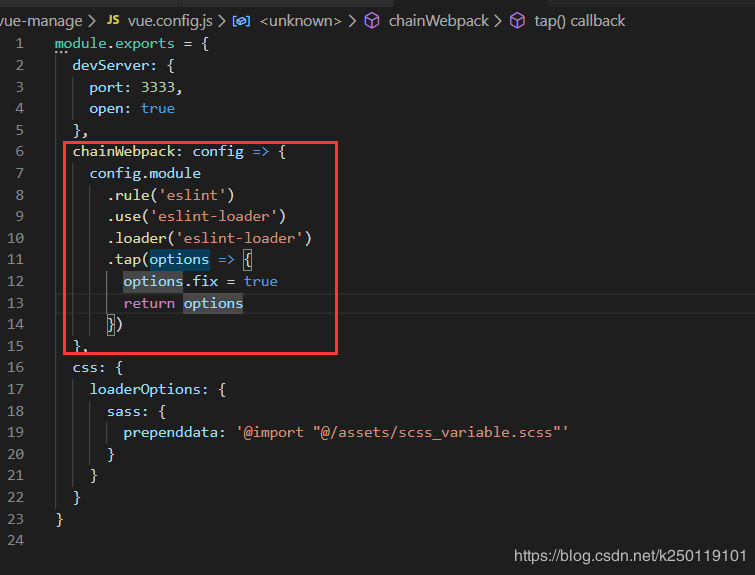
Task: Click the highlighted options parameter in .tap(
Action: click(179, 259)
